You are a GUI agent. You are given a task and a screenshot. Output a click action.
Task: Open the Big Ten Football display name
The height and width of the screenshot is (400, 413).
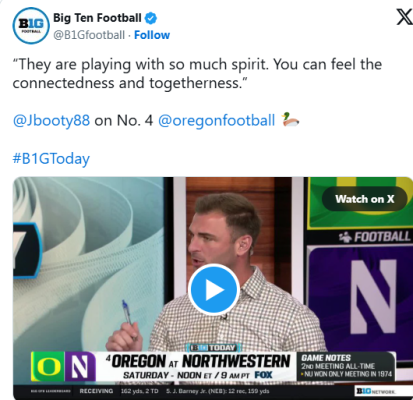click(x=97, y=18)
